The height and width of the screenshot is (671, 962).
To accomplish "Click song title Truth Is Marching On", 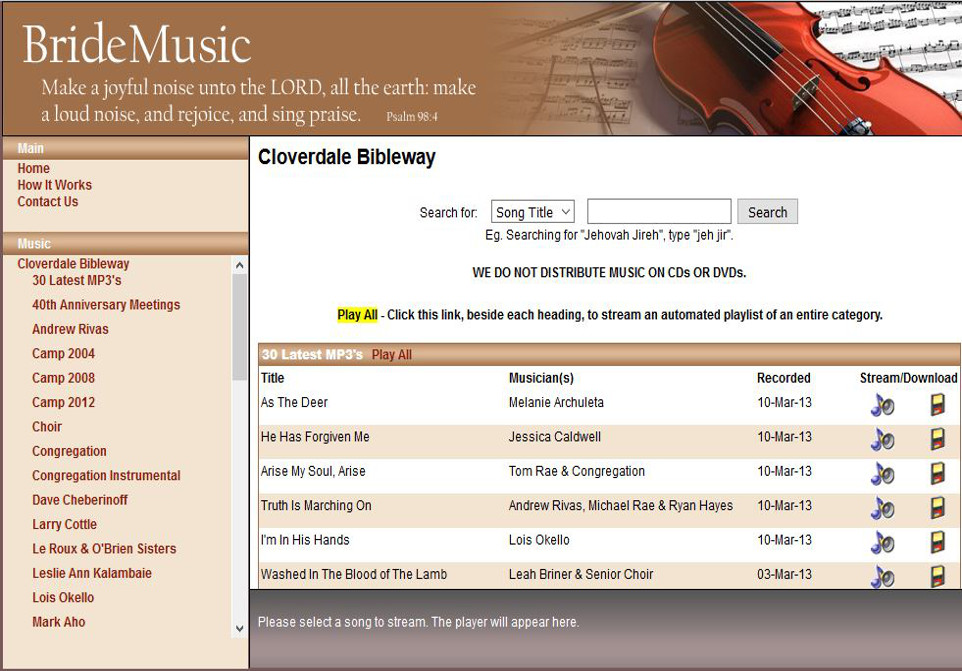I will (x=316, y=505).
